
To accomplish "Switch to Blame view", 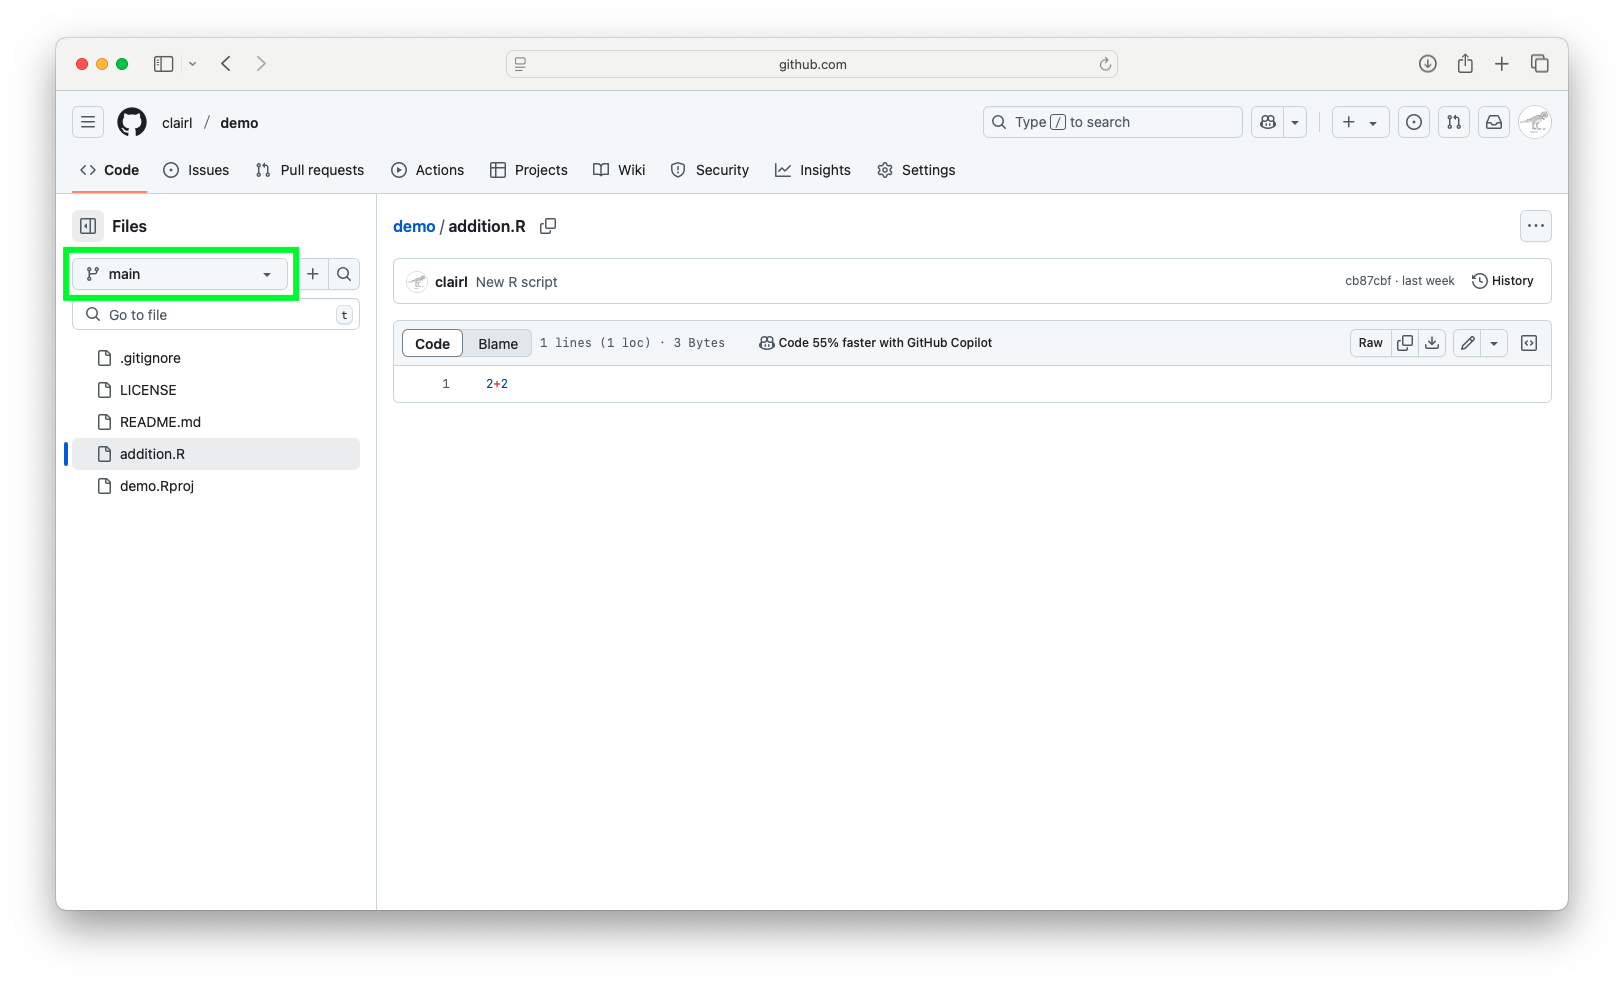I will [497, 343].
